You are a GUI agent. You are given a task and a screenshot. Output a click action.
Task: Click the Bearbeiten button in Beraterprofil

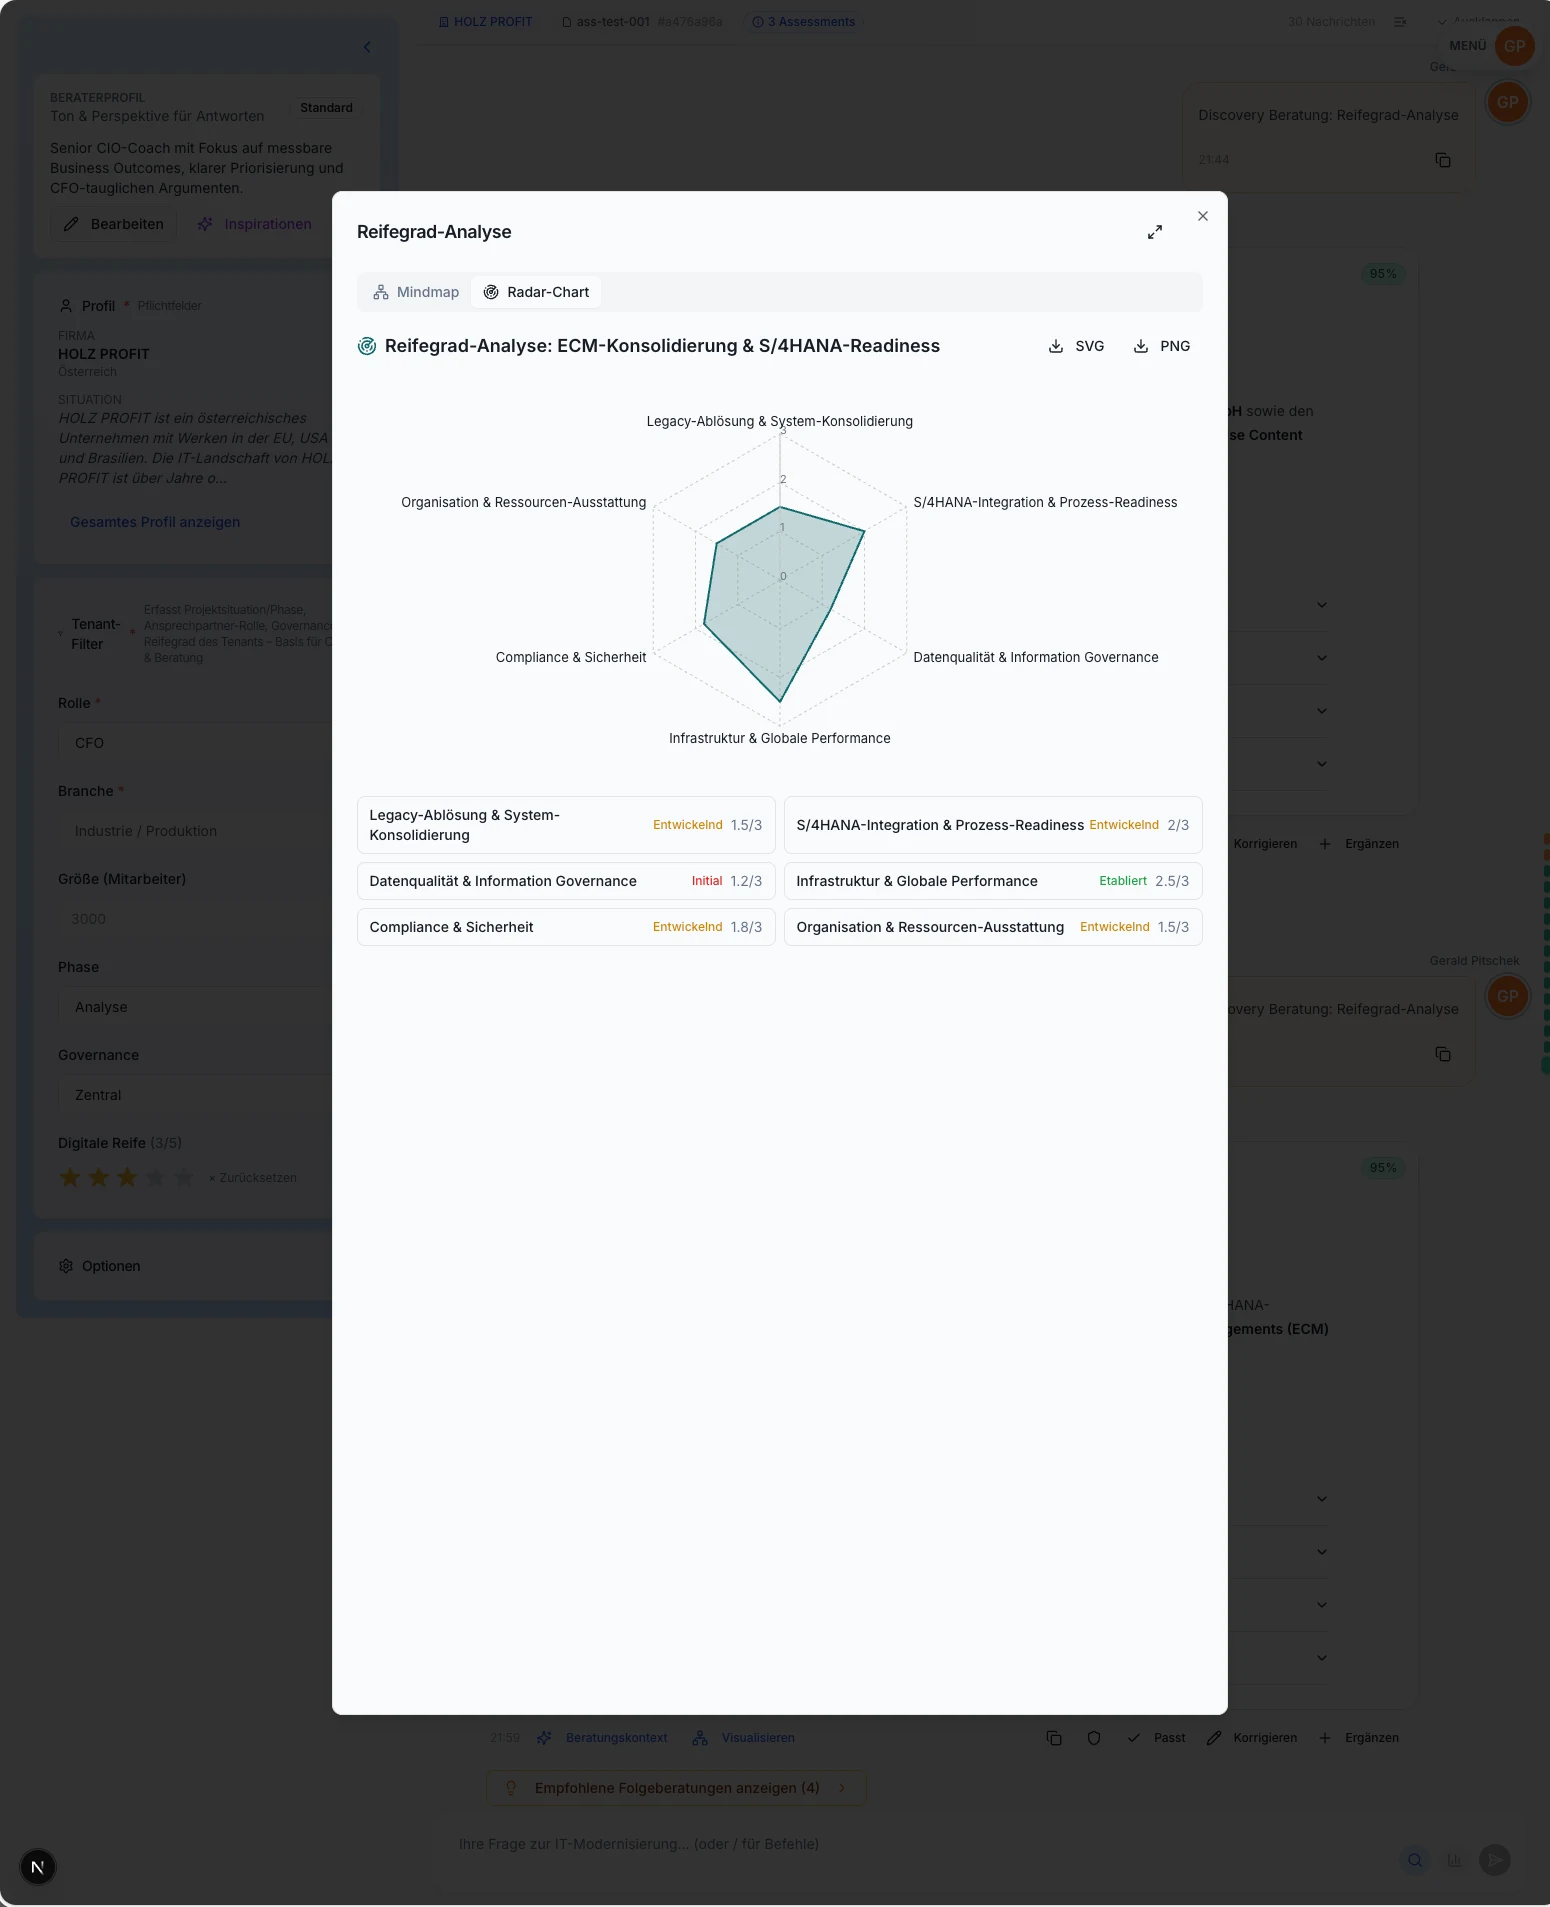click(x=113, y=224)
